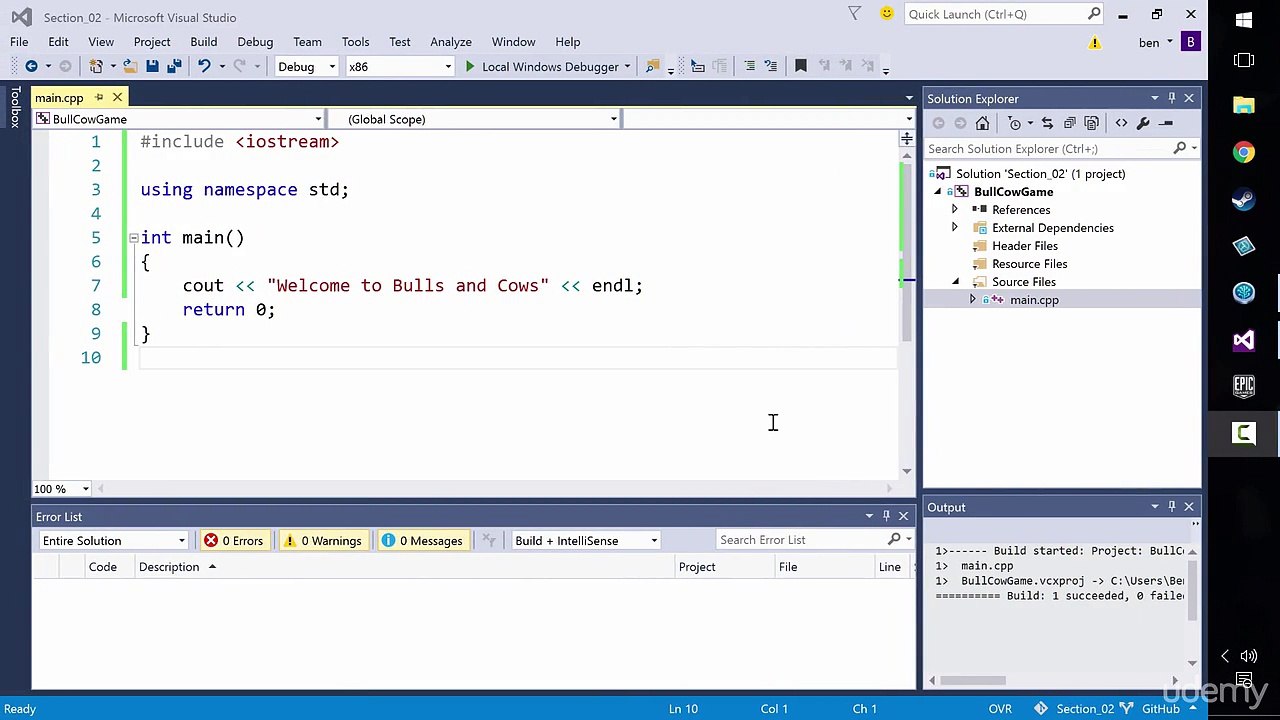
Task: Click the Navigate Backward arrow in toolbar
Action: pos(31,66)
